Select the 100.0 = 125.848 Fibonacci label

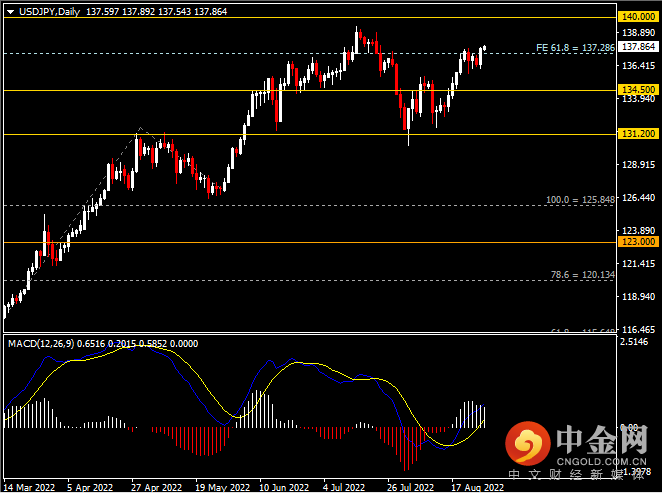pos(580,200)
